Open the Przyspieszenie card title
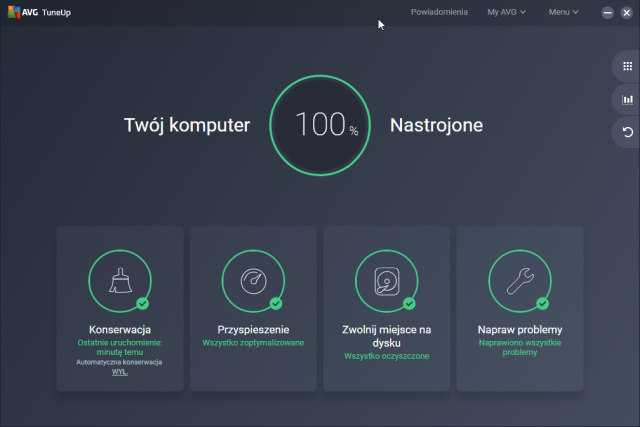This screenshot has height=427, width=640. coord(253,329)
